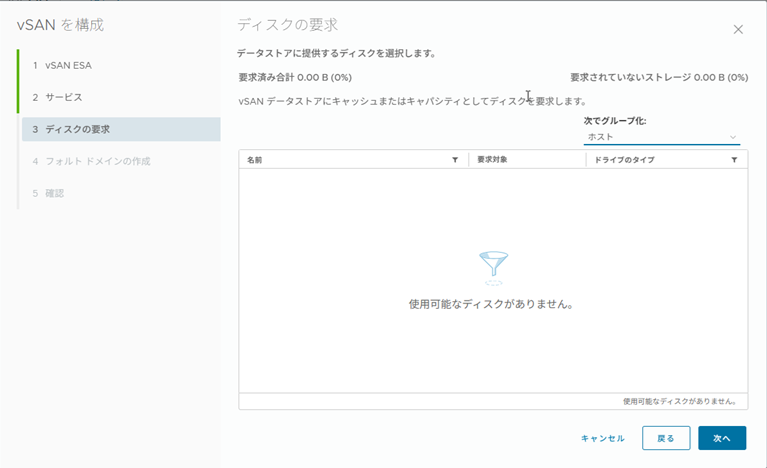Screen dimensions: 767x468
Task: Go to step 2 サービス
Action: click(x=63, y=97)
